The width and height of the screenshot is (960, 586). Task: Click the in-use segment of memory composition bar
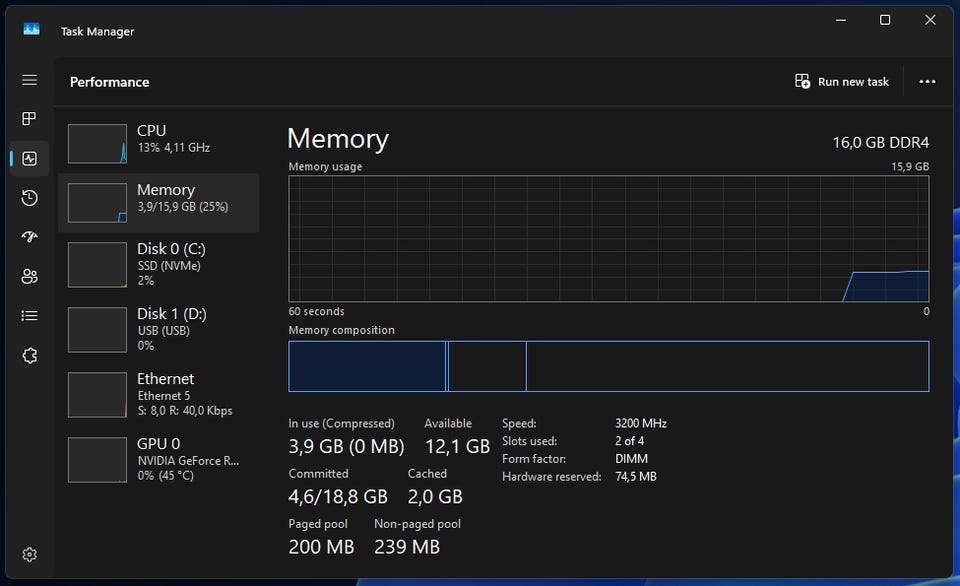point(367,366)
